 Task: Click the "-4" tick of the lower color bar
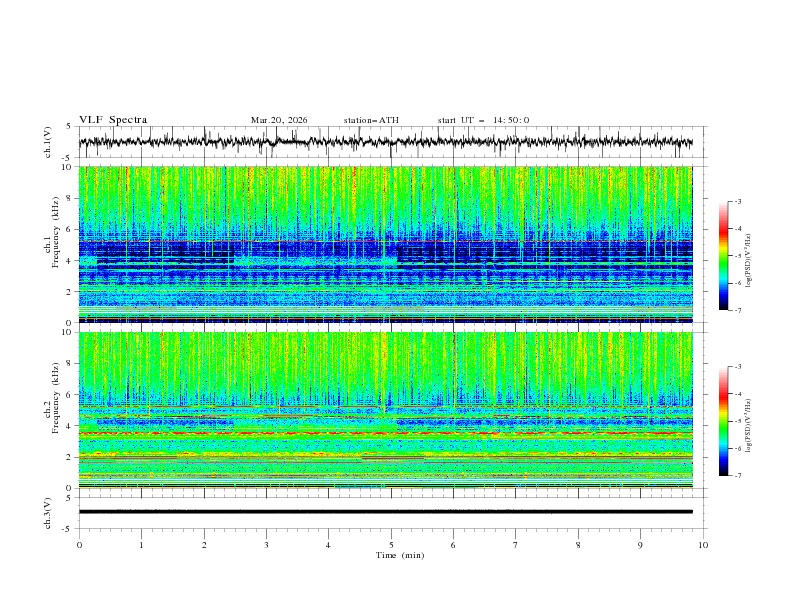[737, 394]
